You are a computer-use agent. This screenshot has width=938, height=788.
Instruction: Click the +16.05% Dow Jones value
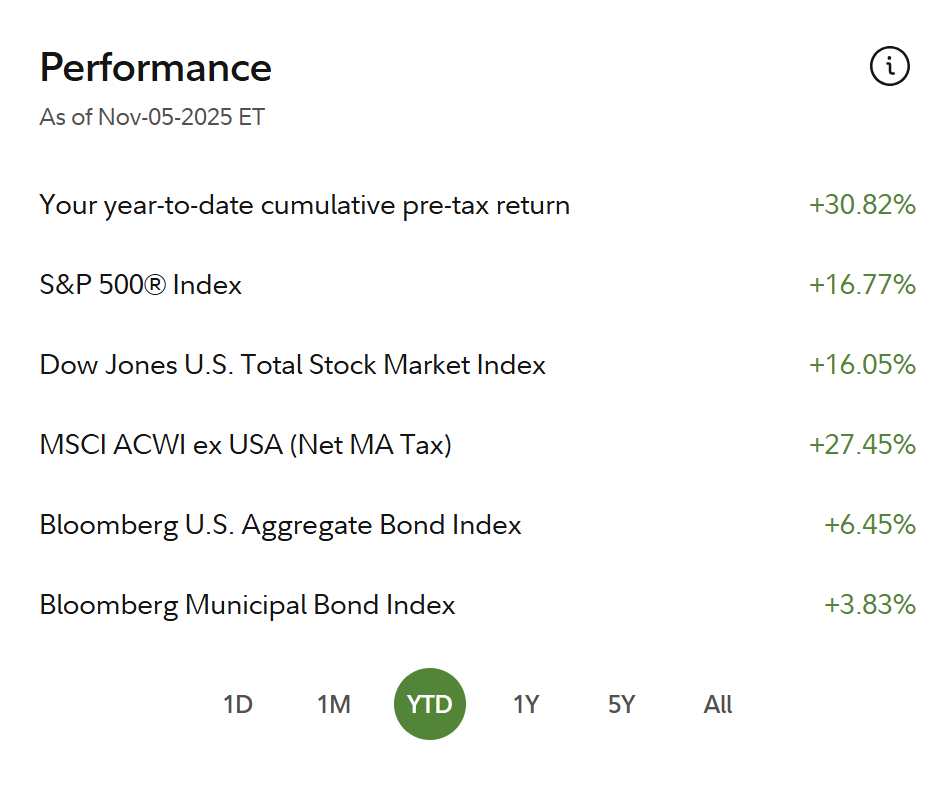pyautogui.click(x=862, y=365)
